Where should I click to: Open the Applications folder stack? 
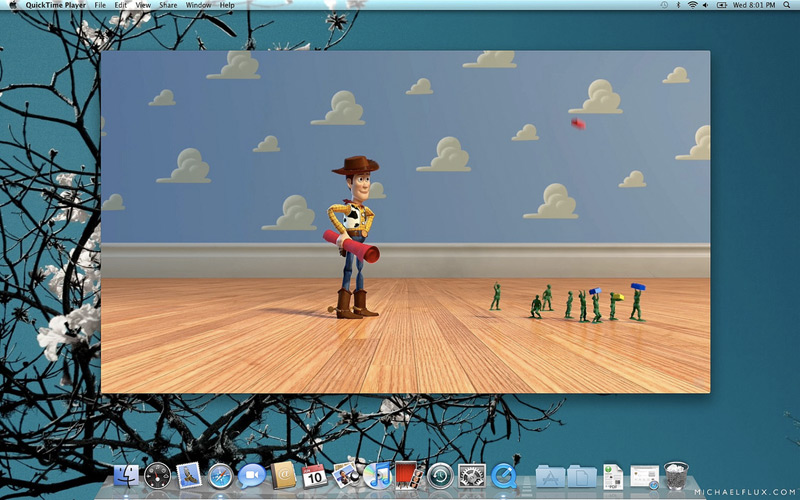(551, 476)
